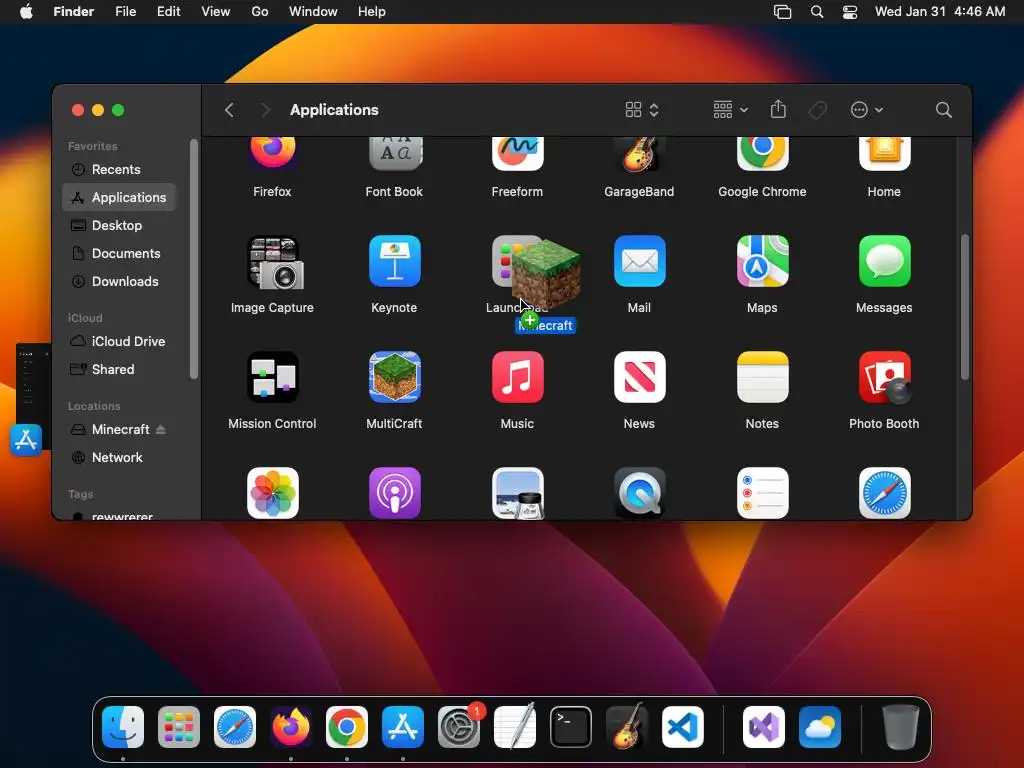Select Mission Control icon
This screenshot has width=1024, height=768.
(x=272, y=377)
